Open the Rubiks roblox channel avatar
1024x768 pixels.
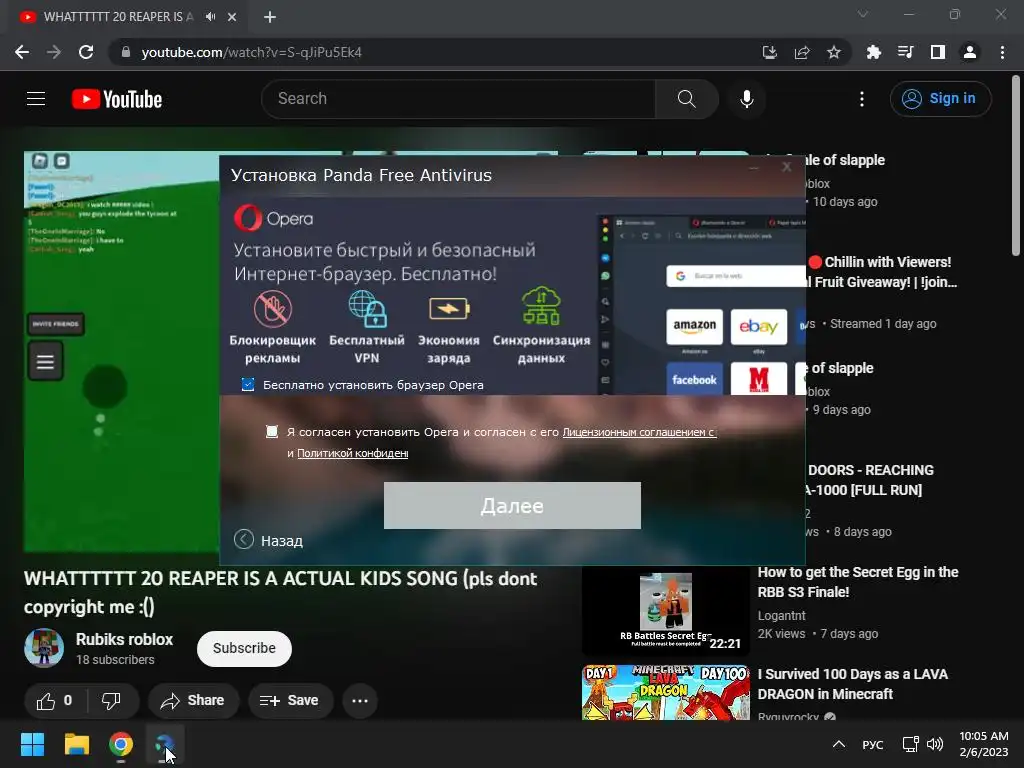click(x=44, y=648)
